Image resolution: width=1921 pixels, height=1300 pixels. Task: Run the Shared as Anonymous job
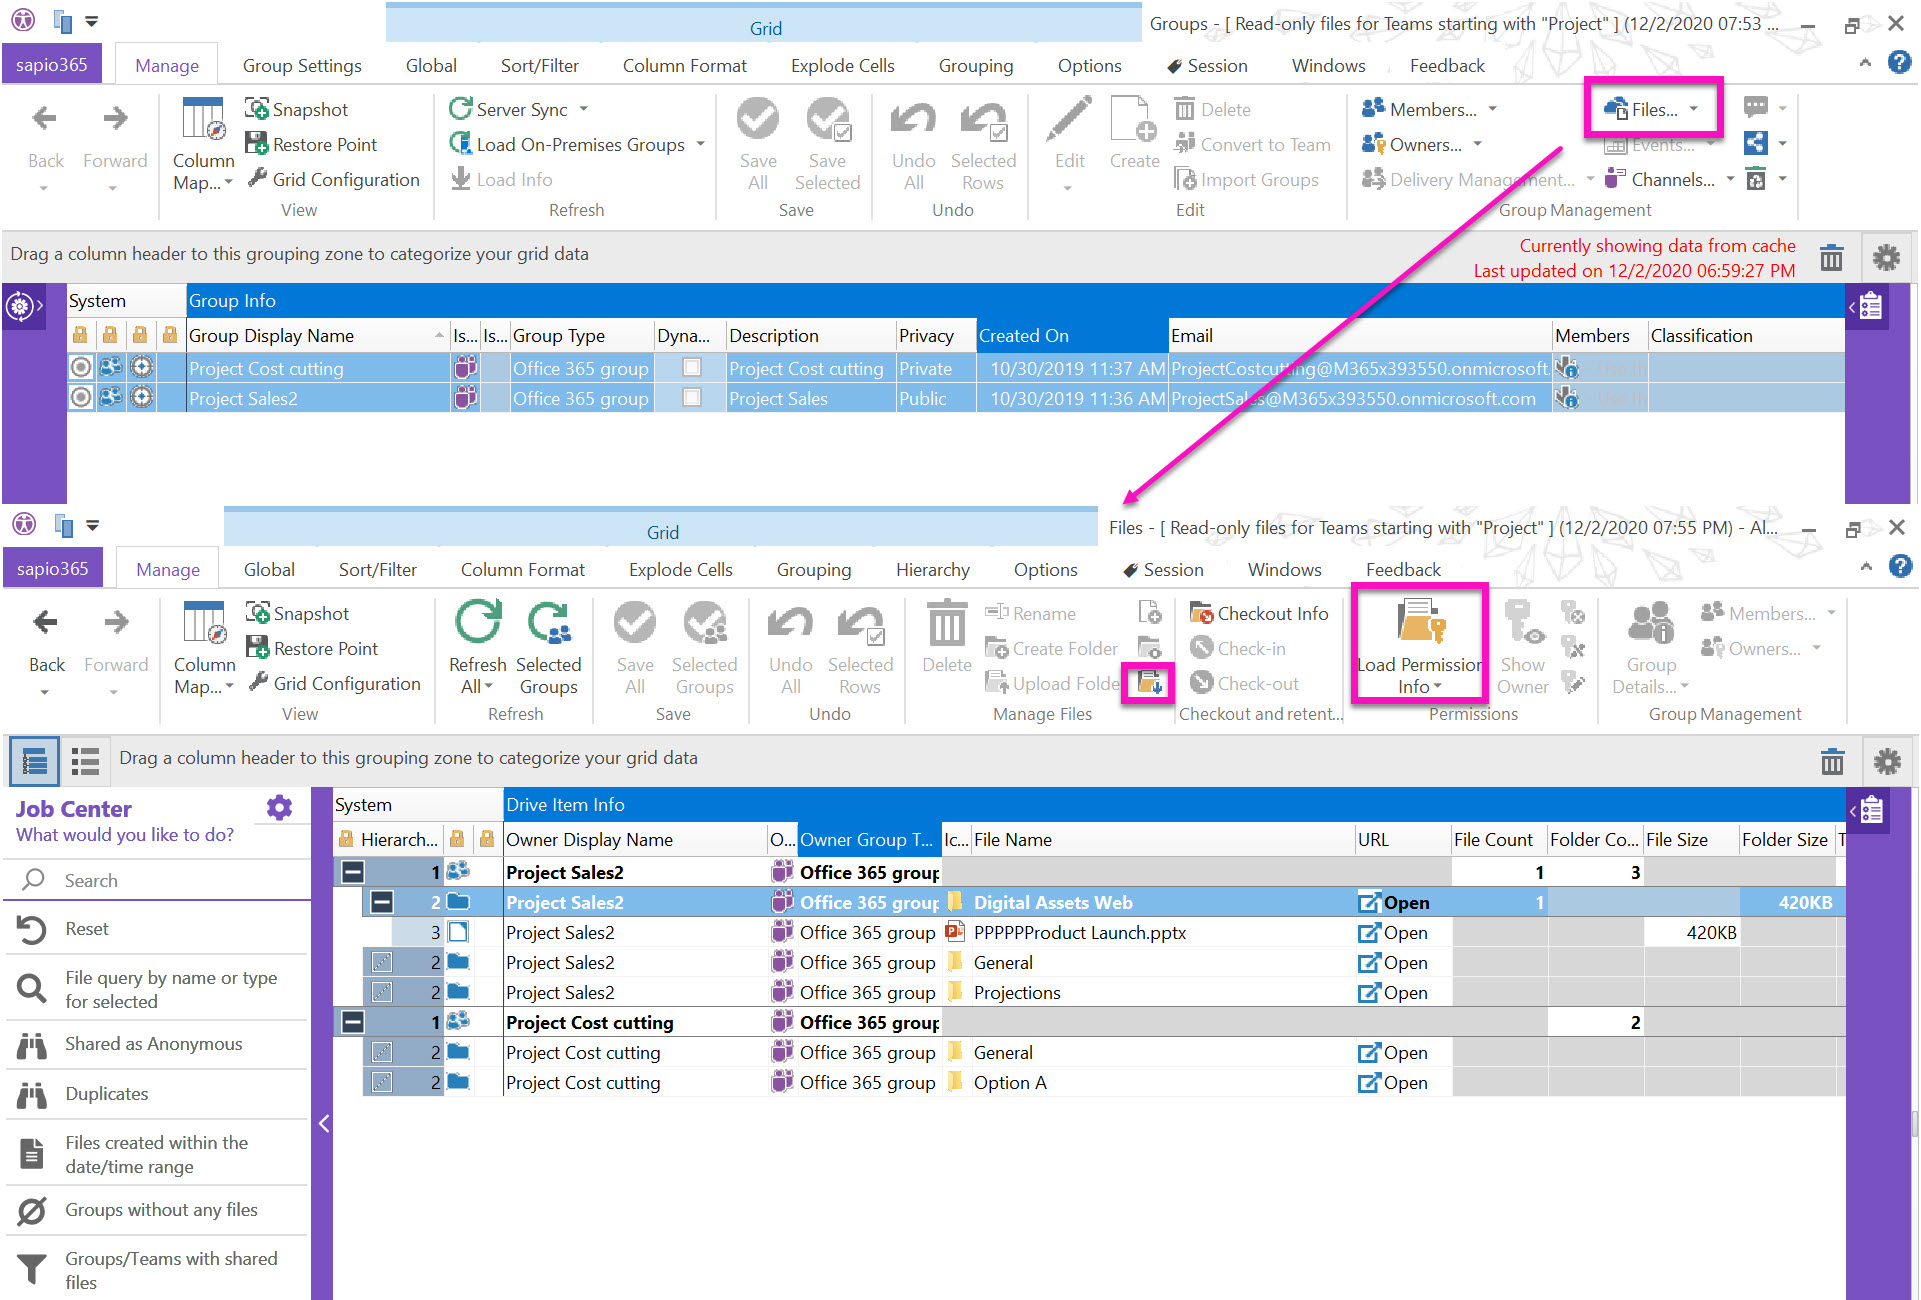point(153,1043)
